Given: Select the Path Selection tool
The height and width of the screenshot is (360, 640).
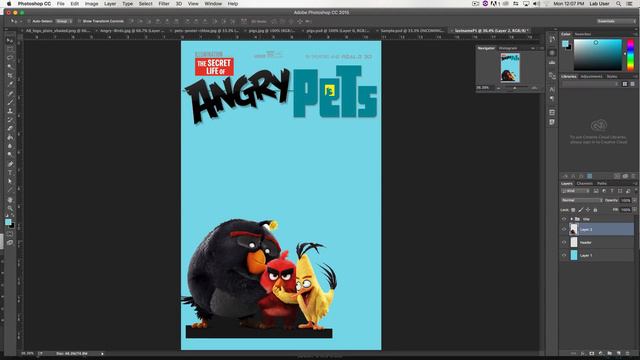Looking at the screenshot, I should 10,181.
